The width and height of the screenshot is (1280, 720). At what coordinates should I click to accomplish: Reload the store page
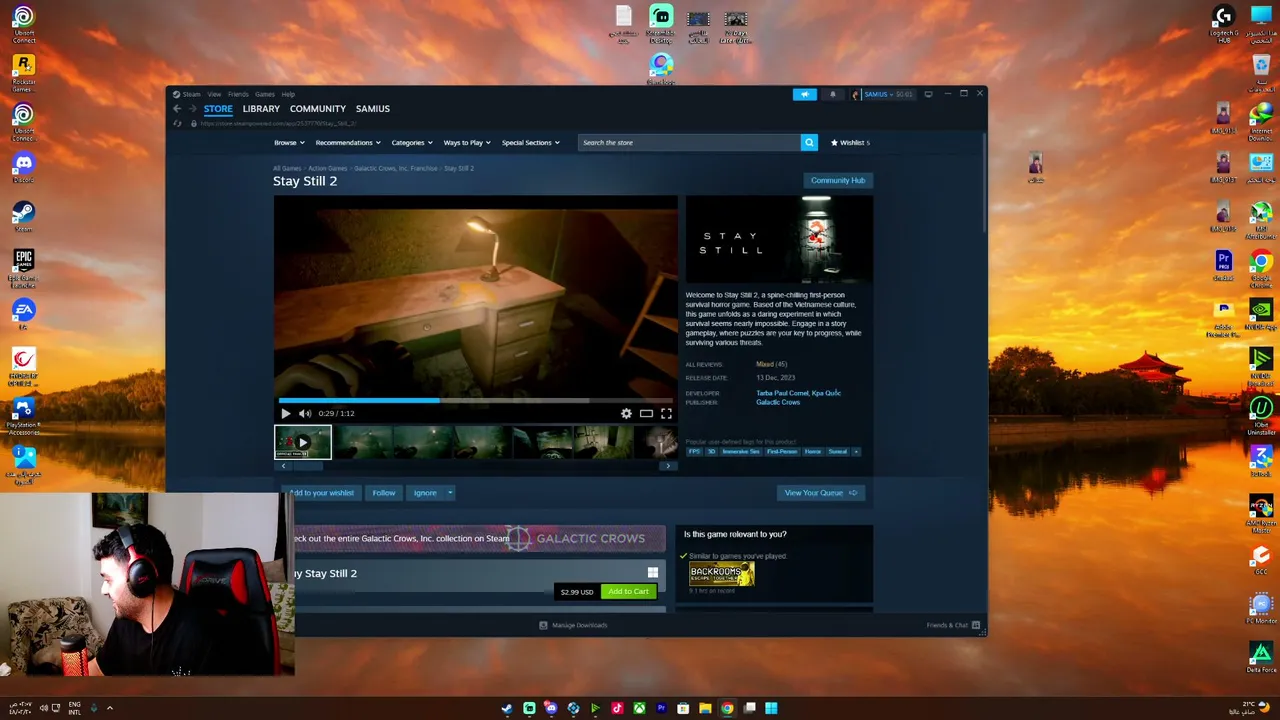tap(178, 123)
